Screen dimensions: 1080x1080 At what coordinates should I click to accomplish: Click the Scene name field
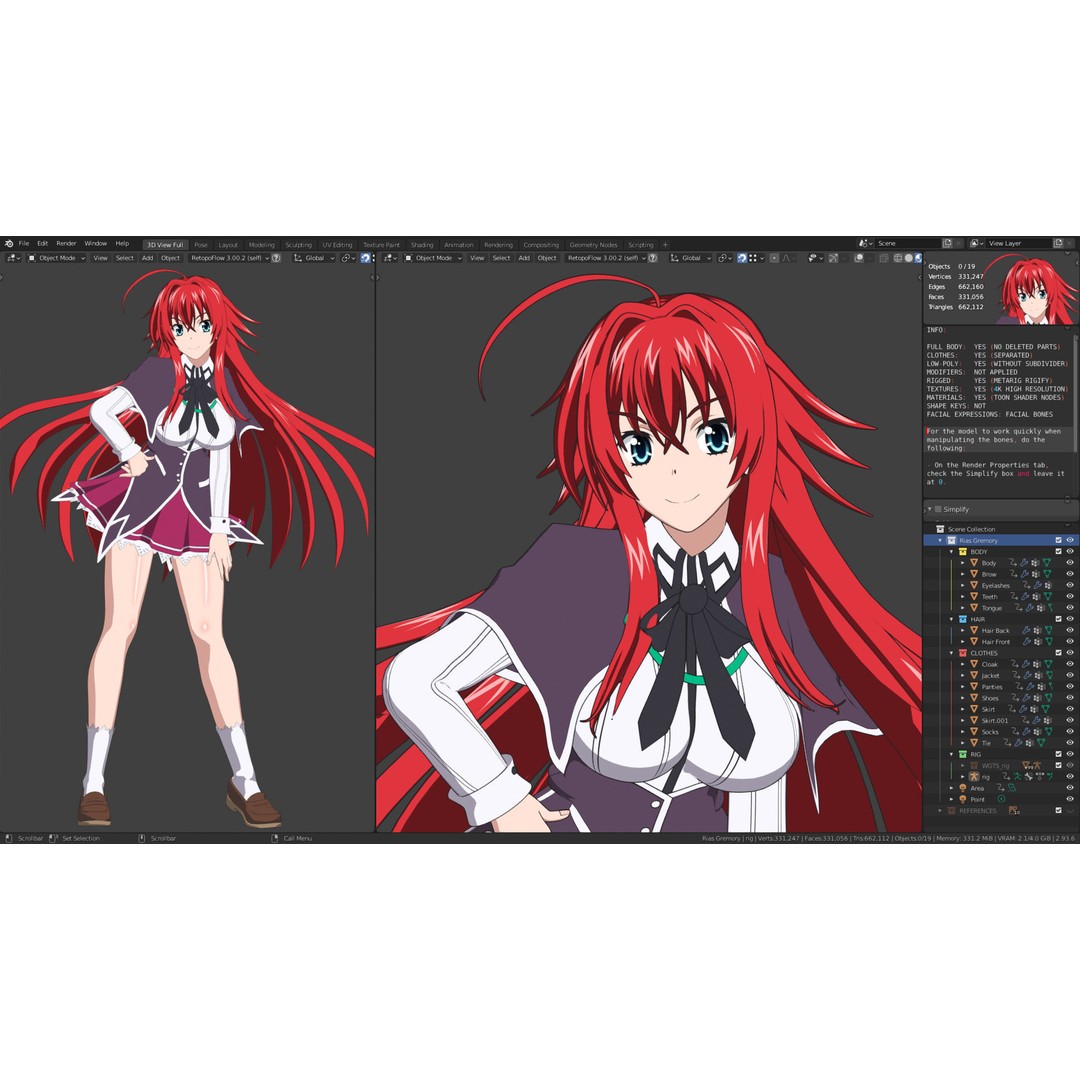click(x=908, y=243)
